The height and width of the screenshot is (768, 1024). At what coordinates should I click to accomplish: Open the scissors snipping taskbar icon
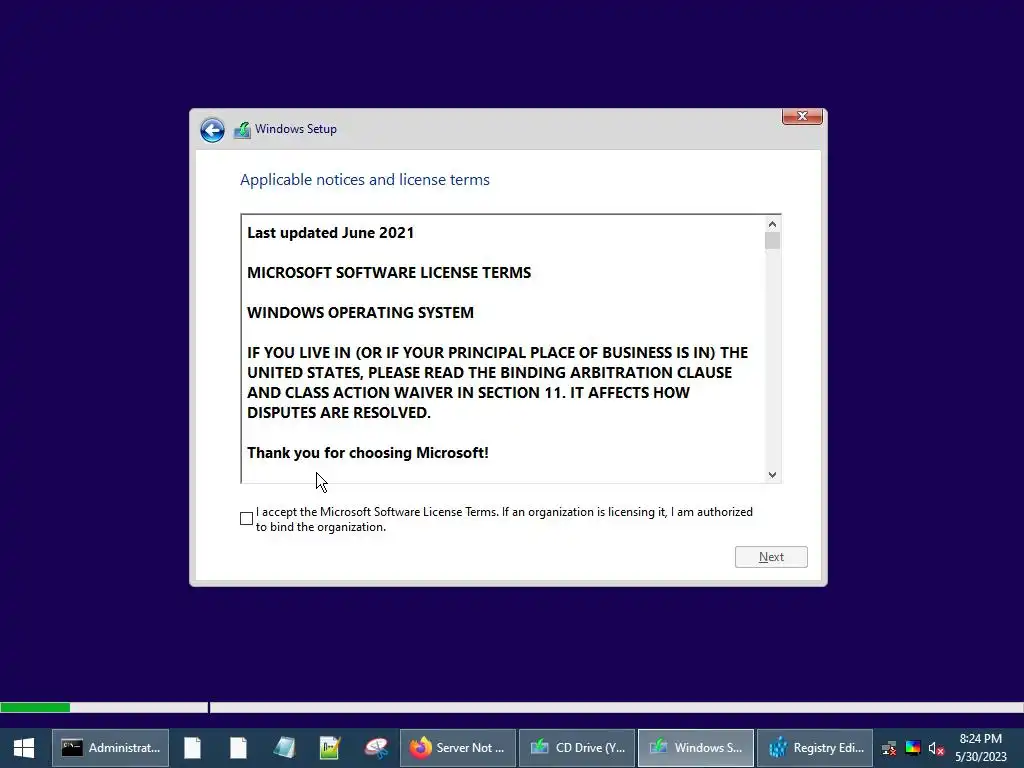[x=376, y=748]
